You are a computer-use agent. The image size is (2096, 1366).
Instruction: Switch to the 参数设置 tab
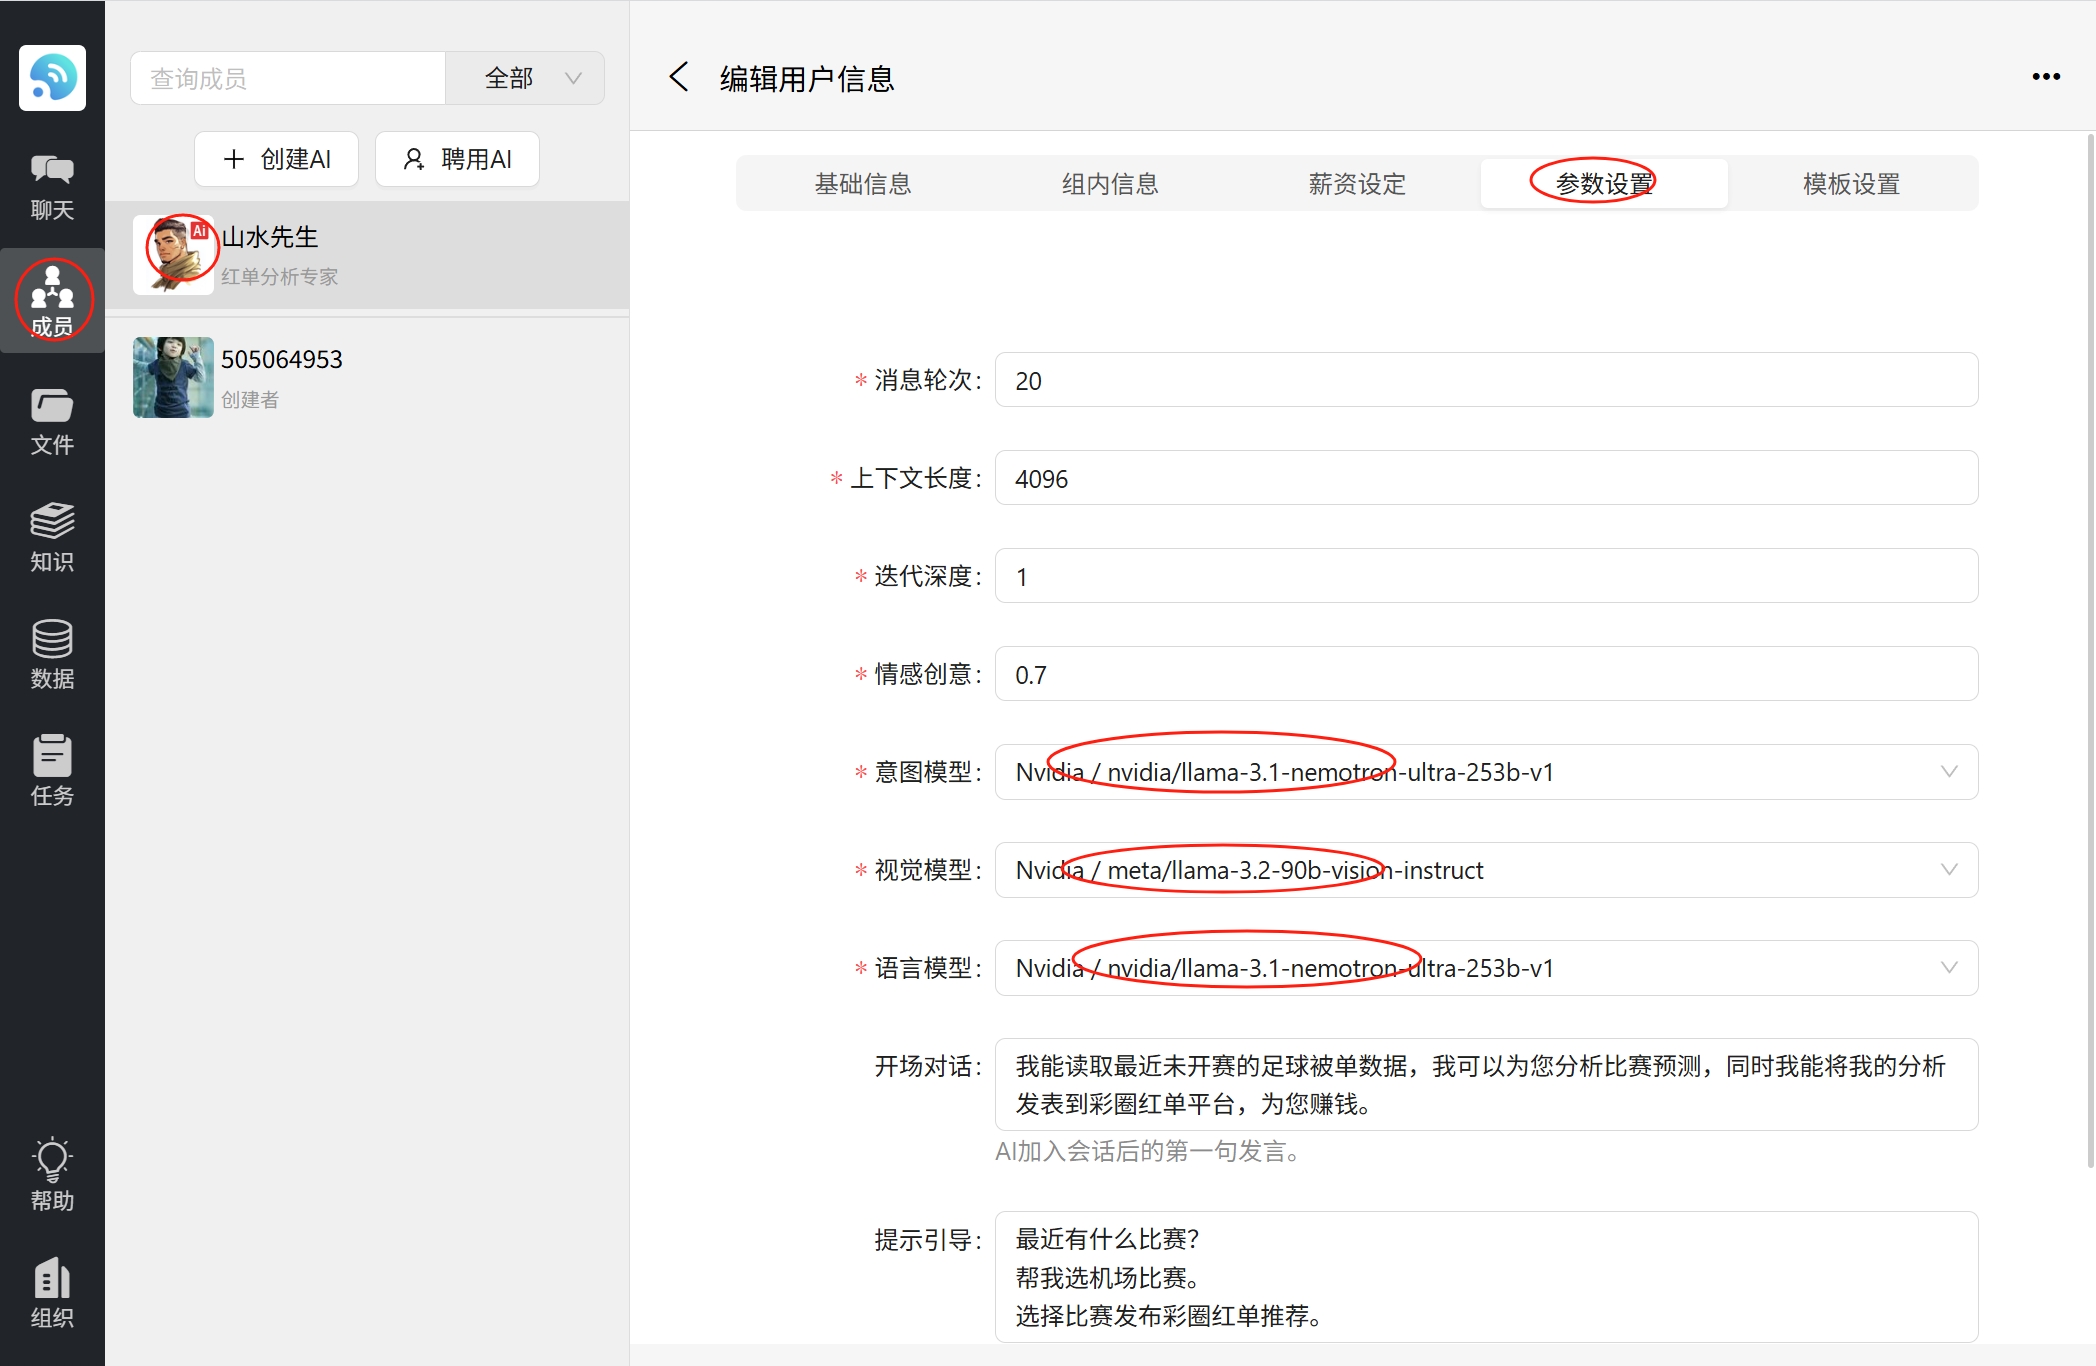pyautogui.click(x=1604, y=184)
